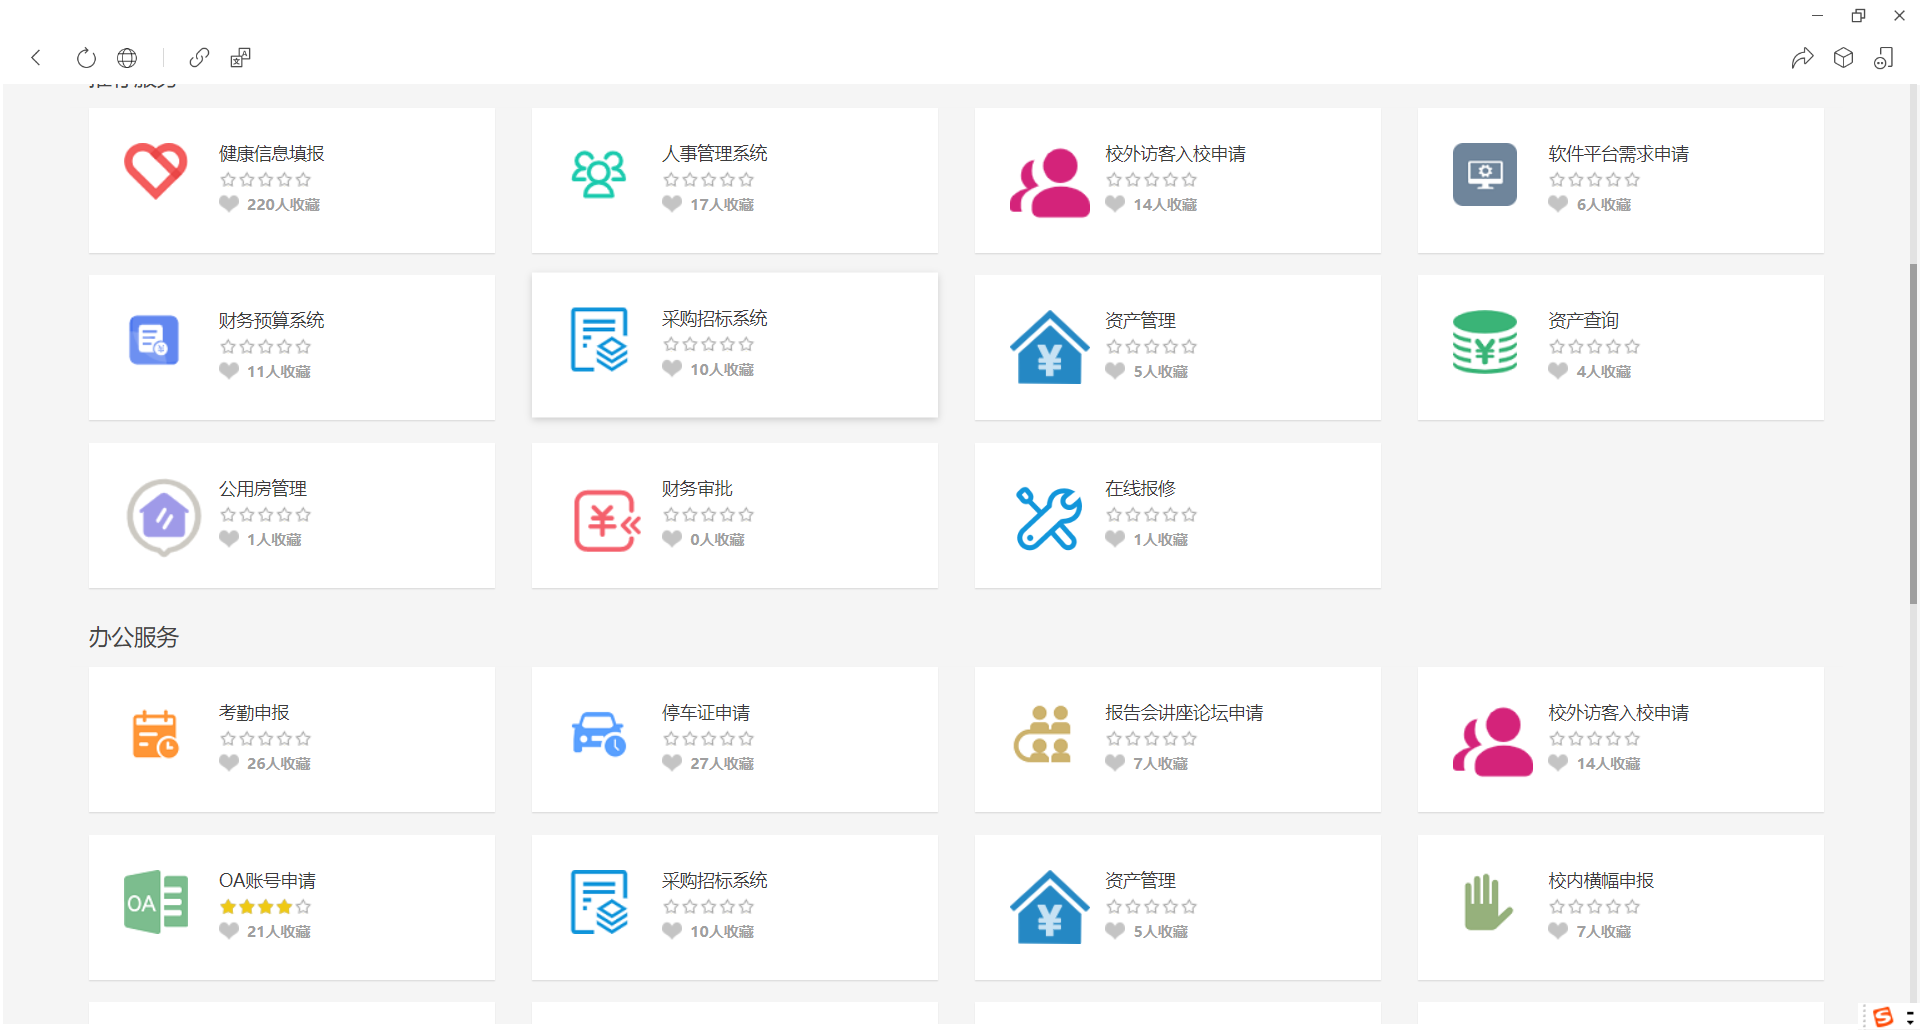Open the 资产查询 link
This screenshot has height=1030, width=1920.
(1583, 320)
